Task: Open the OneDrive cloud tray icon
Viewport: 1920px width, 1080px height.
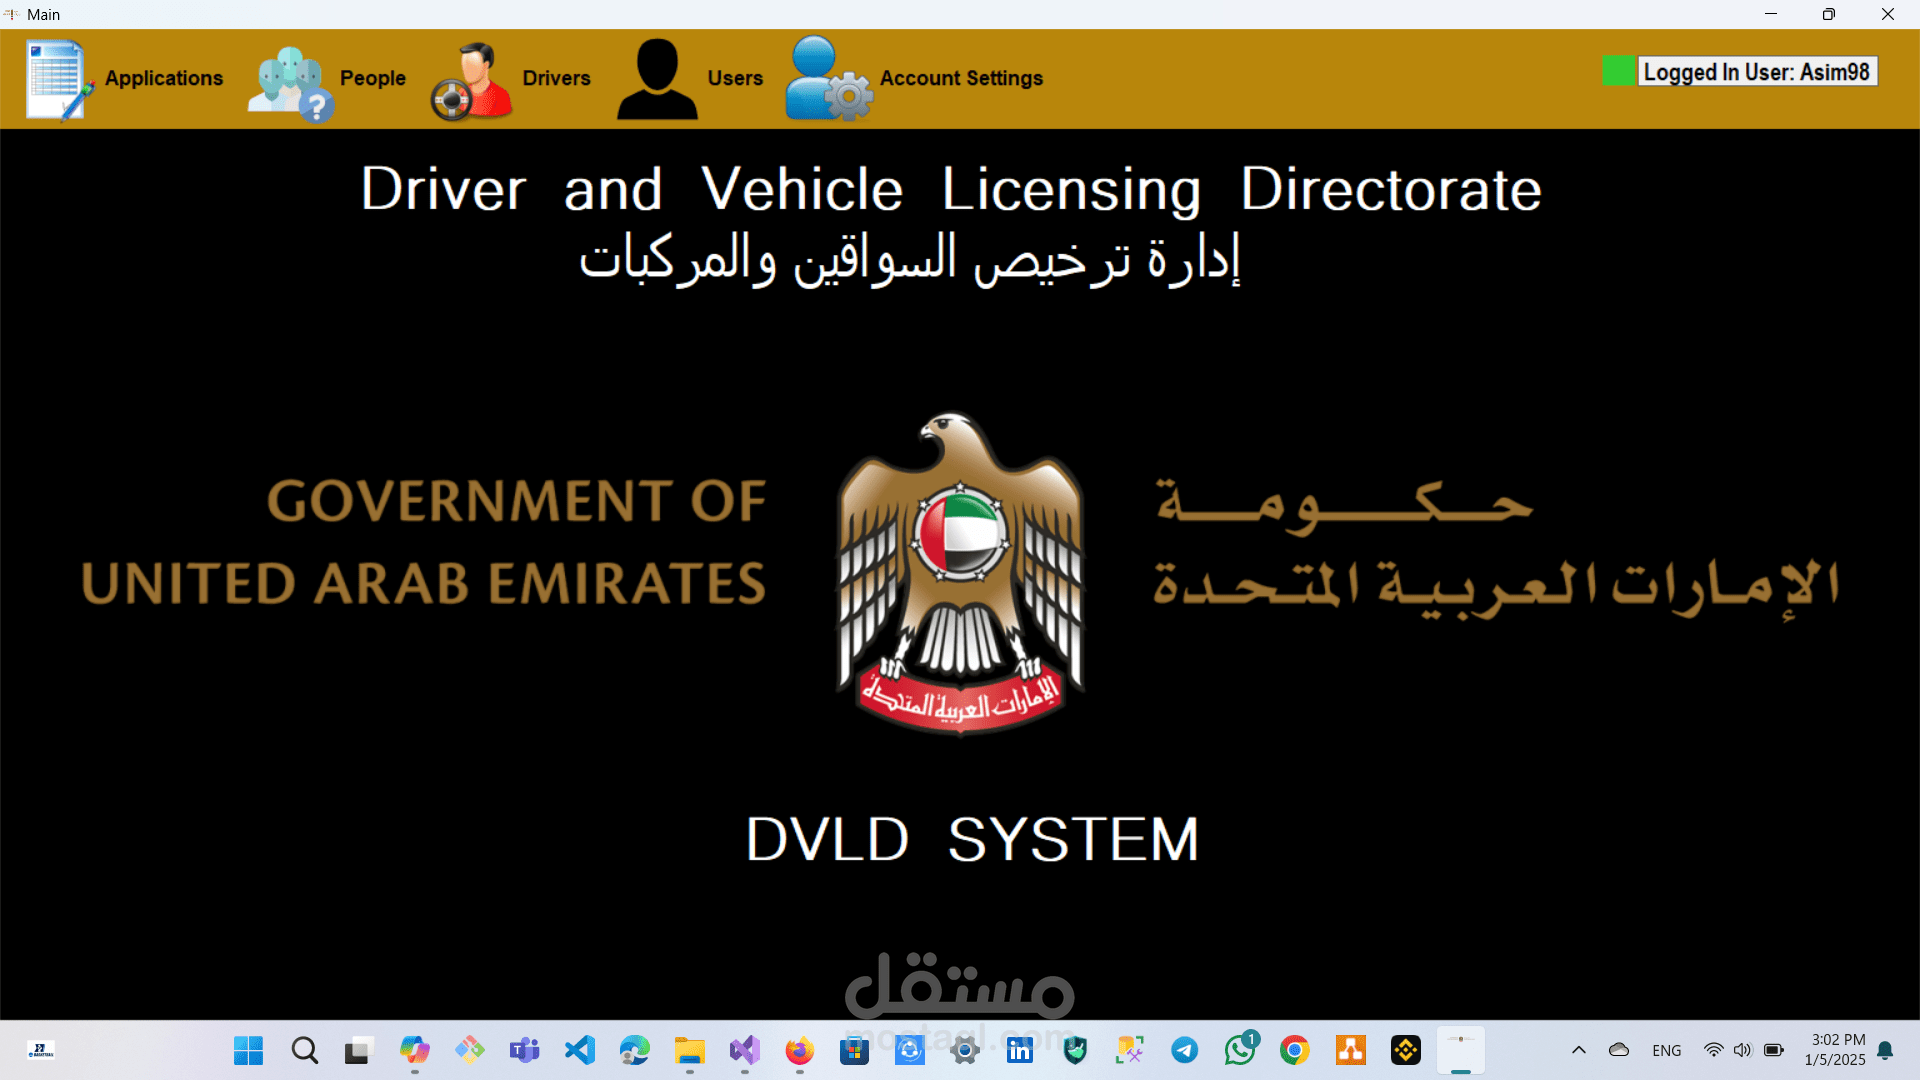Action: click(x=1619, y=1051)
